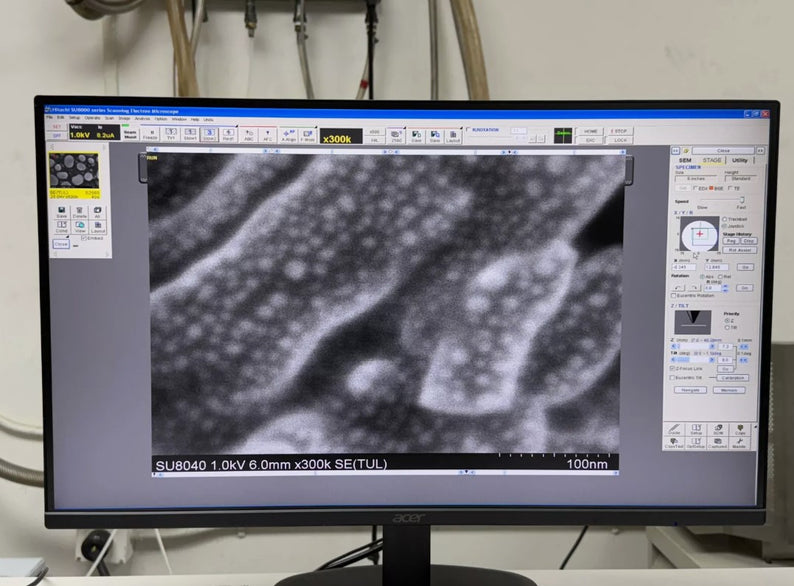Screen dimensions: 794x586
Task: Run ABC auto brightness contrast
Action: [249, 135]
